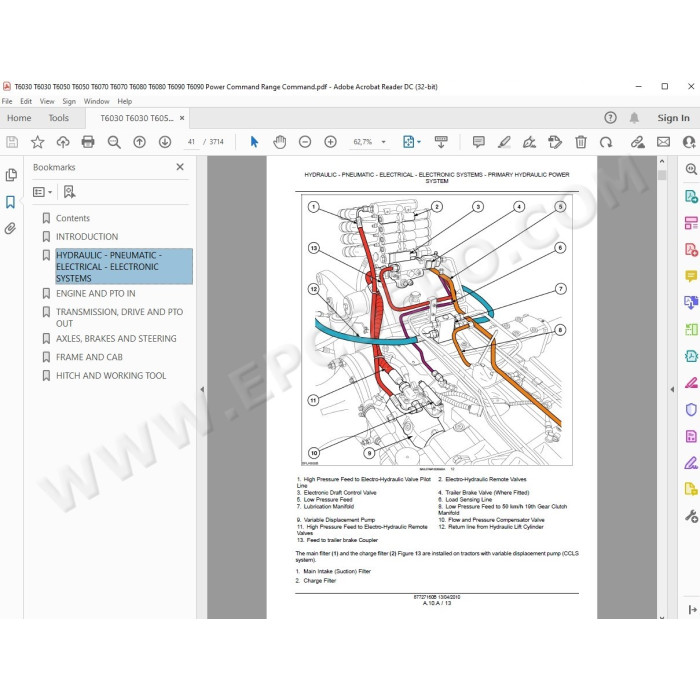Open the notifications bell

click(x=634, y=118)
